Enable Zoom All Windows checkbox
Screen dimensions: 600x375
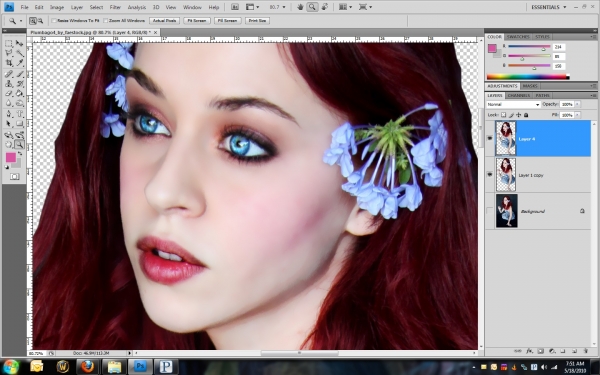click(x=105, y=21)
